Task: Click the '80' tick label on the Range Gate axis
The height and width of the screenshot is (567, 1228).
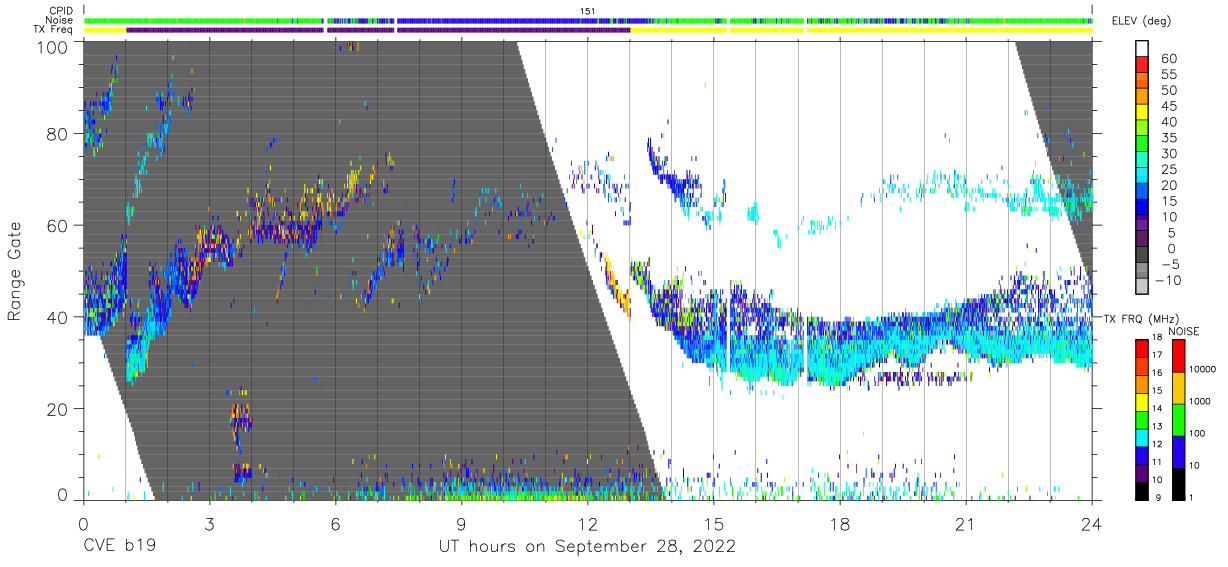Action: coord(58,134)
